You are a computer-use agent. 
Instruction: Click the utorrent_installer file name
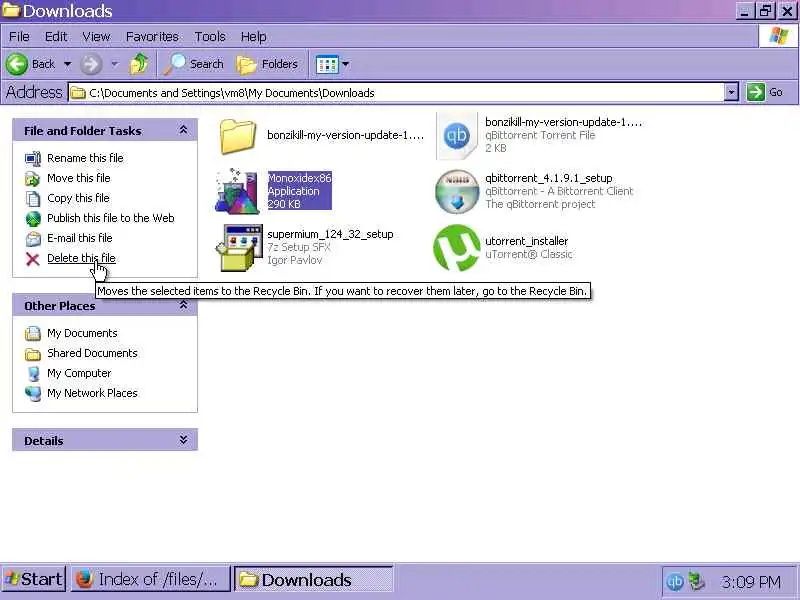[527, 241]
